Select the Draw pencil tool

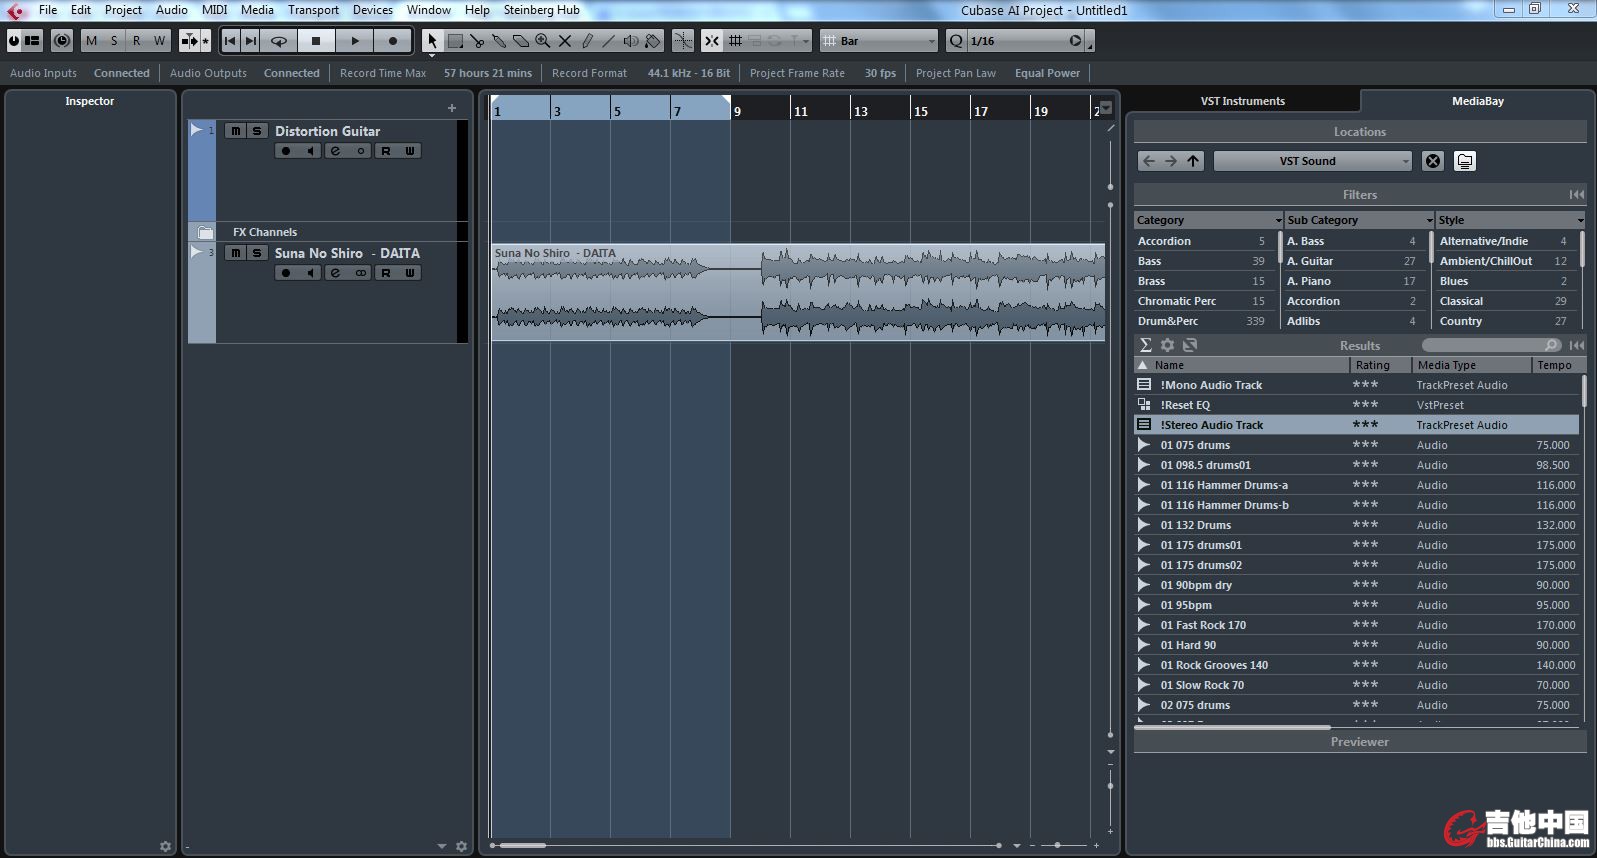[x=587, y=41]
